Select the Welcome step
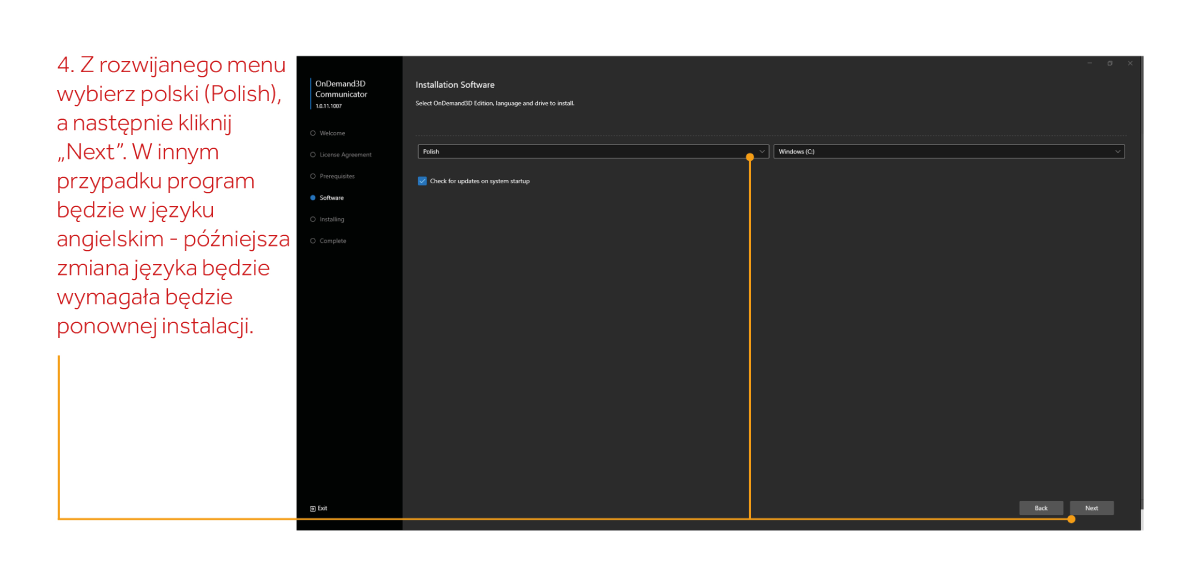1200x585 pixels. tap(328, 133)
